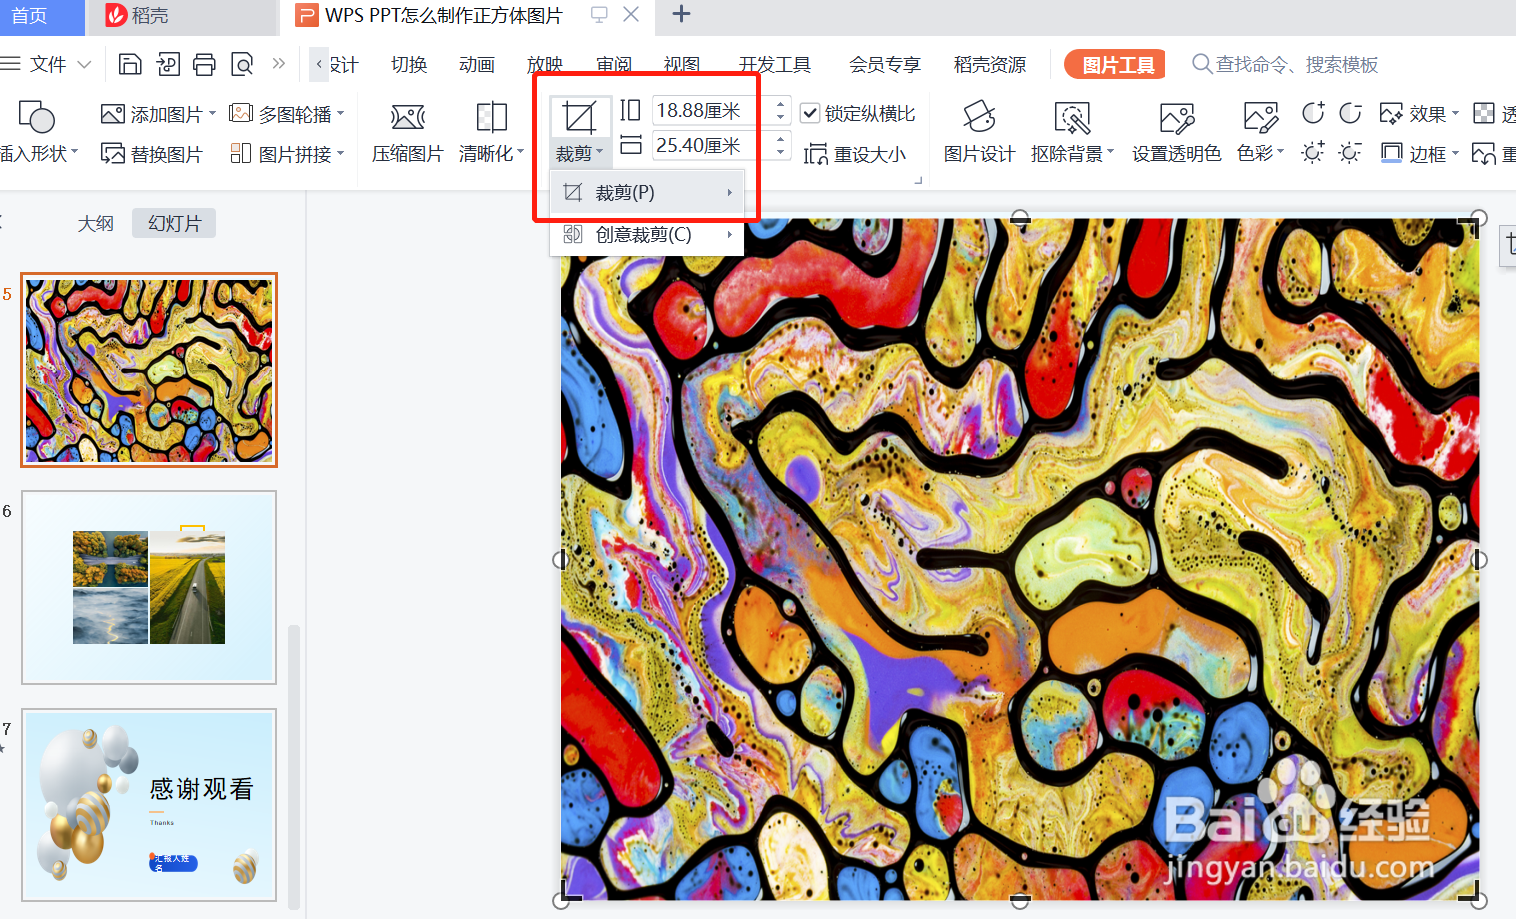Close the WPS PPT document tab
Image resolution: width=1516 pixels, height=919 pixels.
(631, 14)
